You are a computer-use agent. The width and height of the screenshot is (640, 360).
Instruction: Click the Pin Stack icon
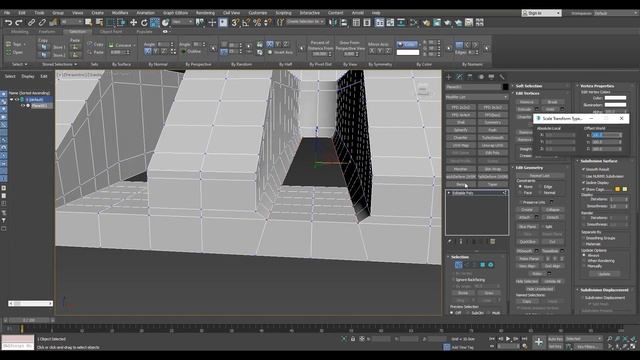pos(449,242)
